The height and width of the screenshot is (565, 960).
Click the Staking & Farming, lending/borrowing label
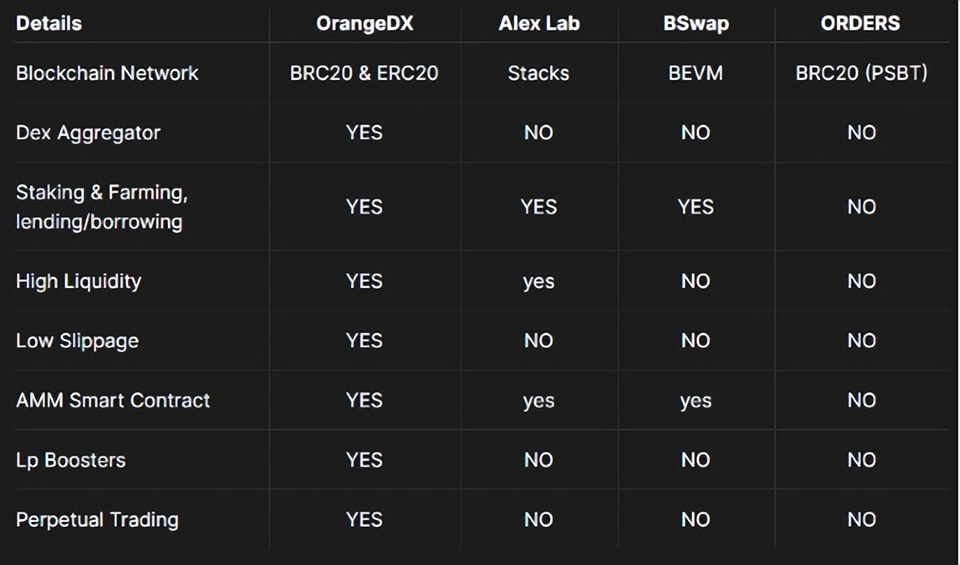(101, 207)
